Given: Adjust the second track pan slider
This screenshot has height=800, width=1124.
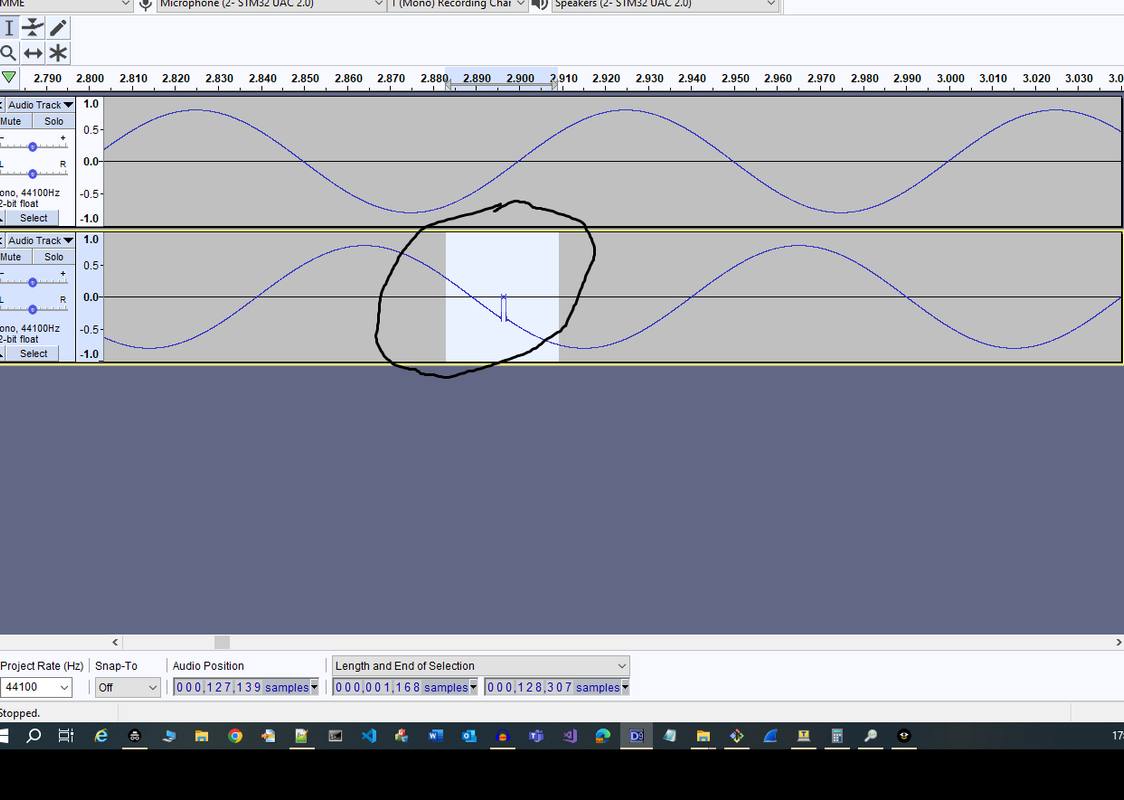Looking at the screenshot, I should pyautogui.click(x=32, y=309).
